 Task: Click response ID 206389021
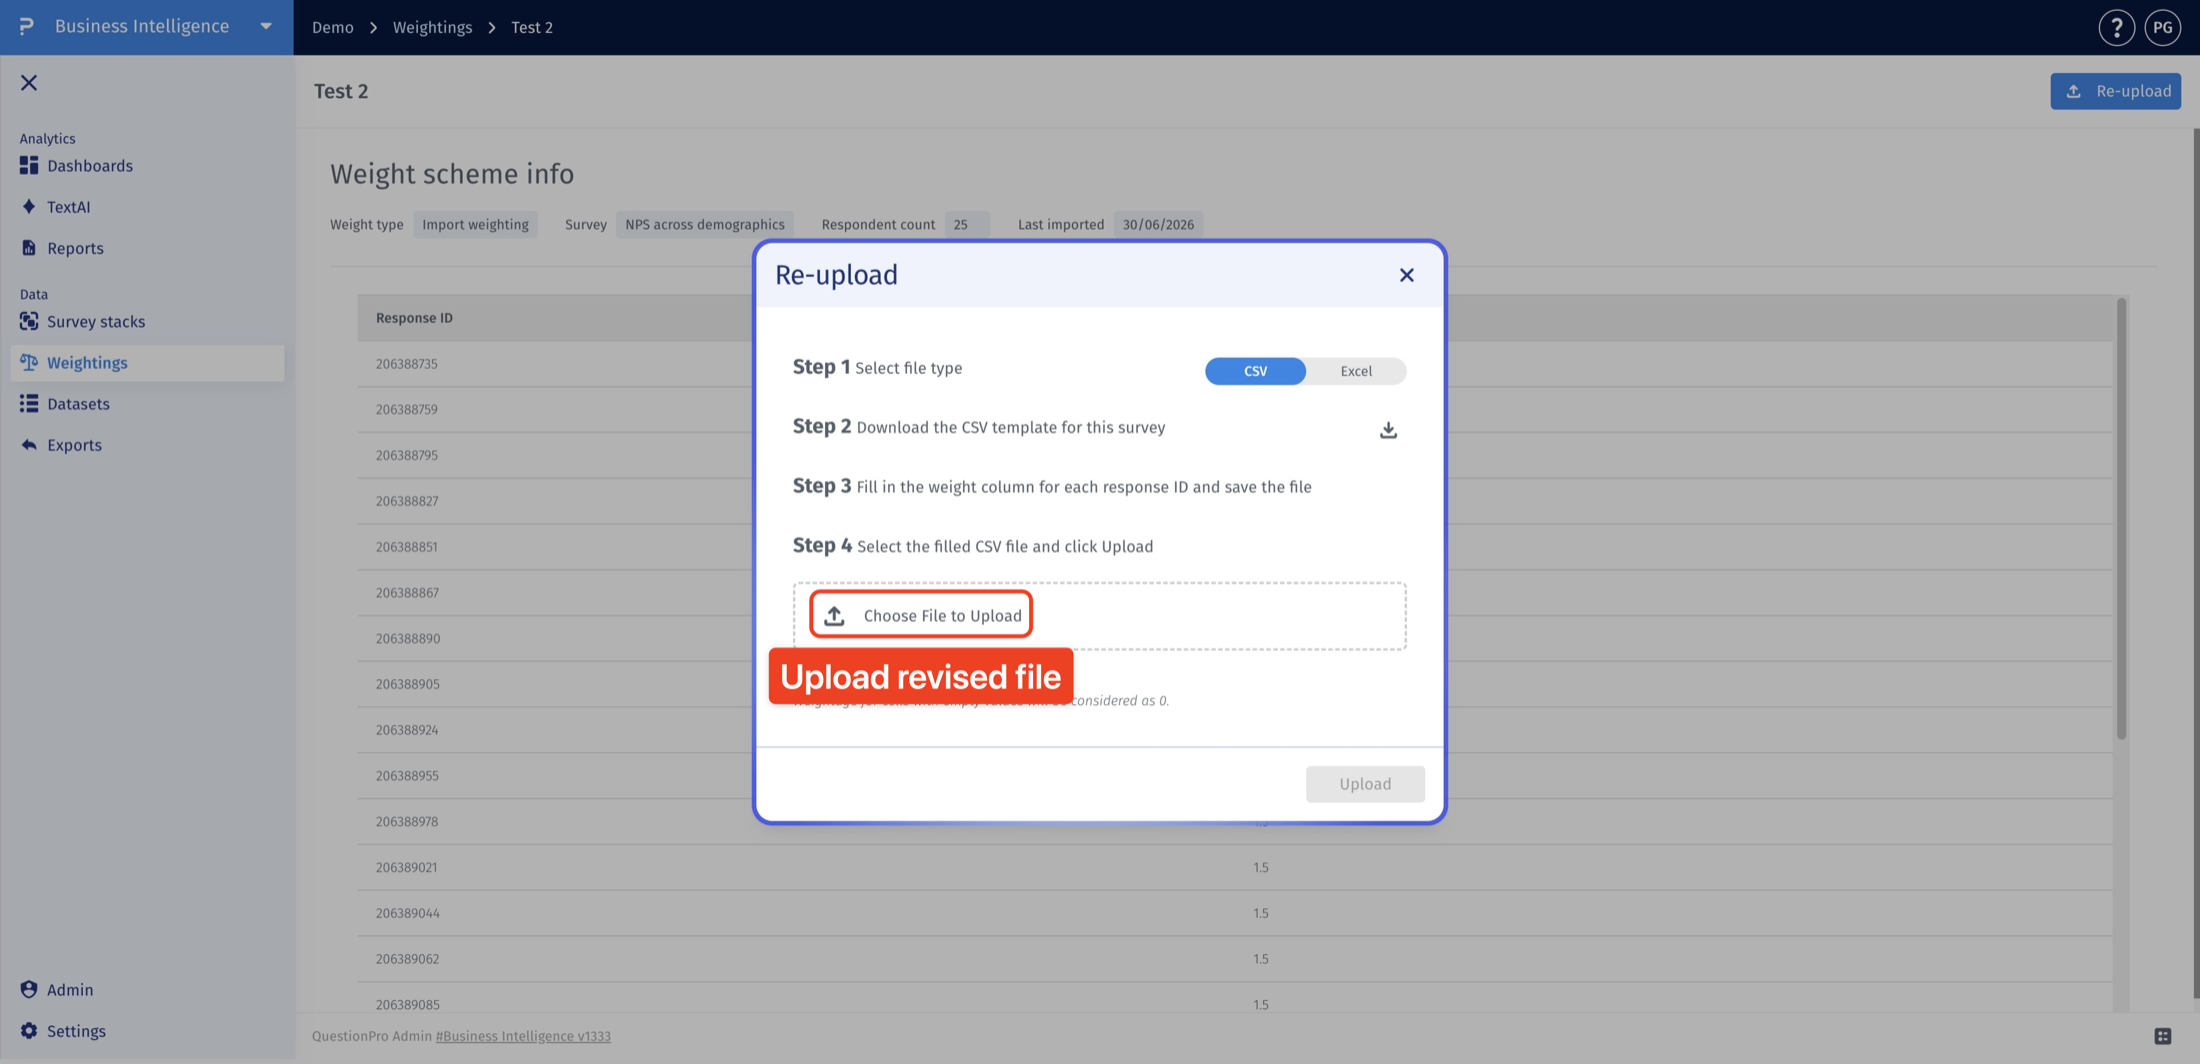405,867
